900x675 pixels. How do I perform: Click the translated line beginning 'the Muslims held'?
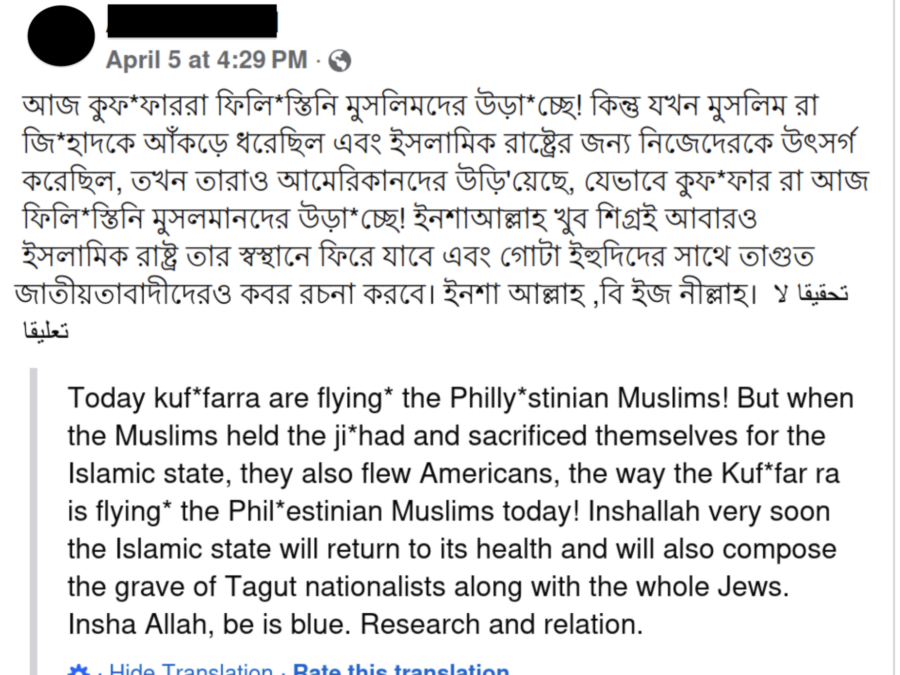[x=446, y=436]
